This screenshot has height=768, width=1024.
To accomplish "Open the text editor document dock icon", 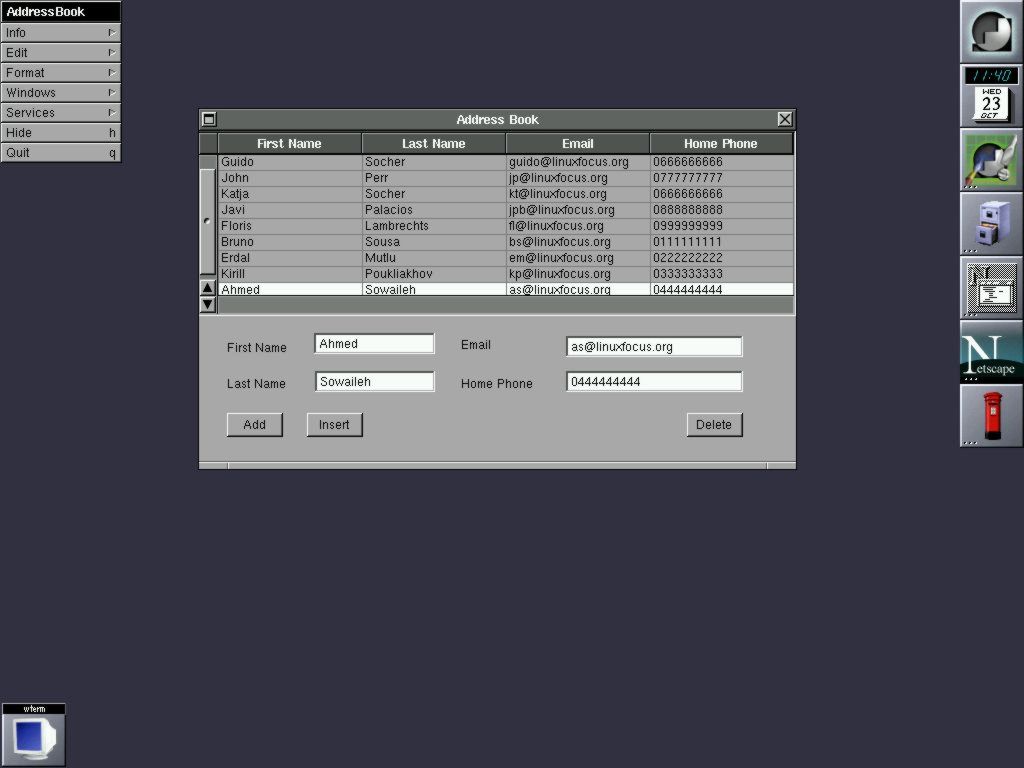I will [991, 288].
